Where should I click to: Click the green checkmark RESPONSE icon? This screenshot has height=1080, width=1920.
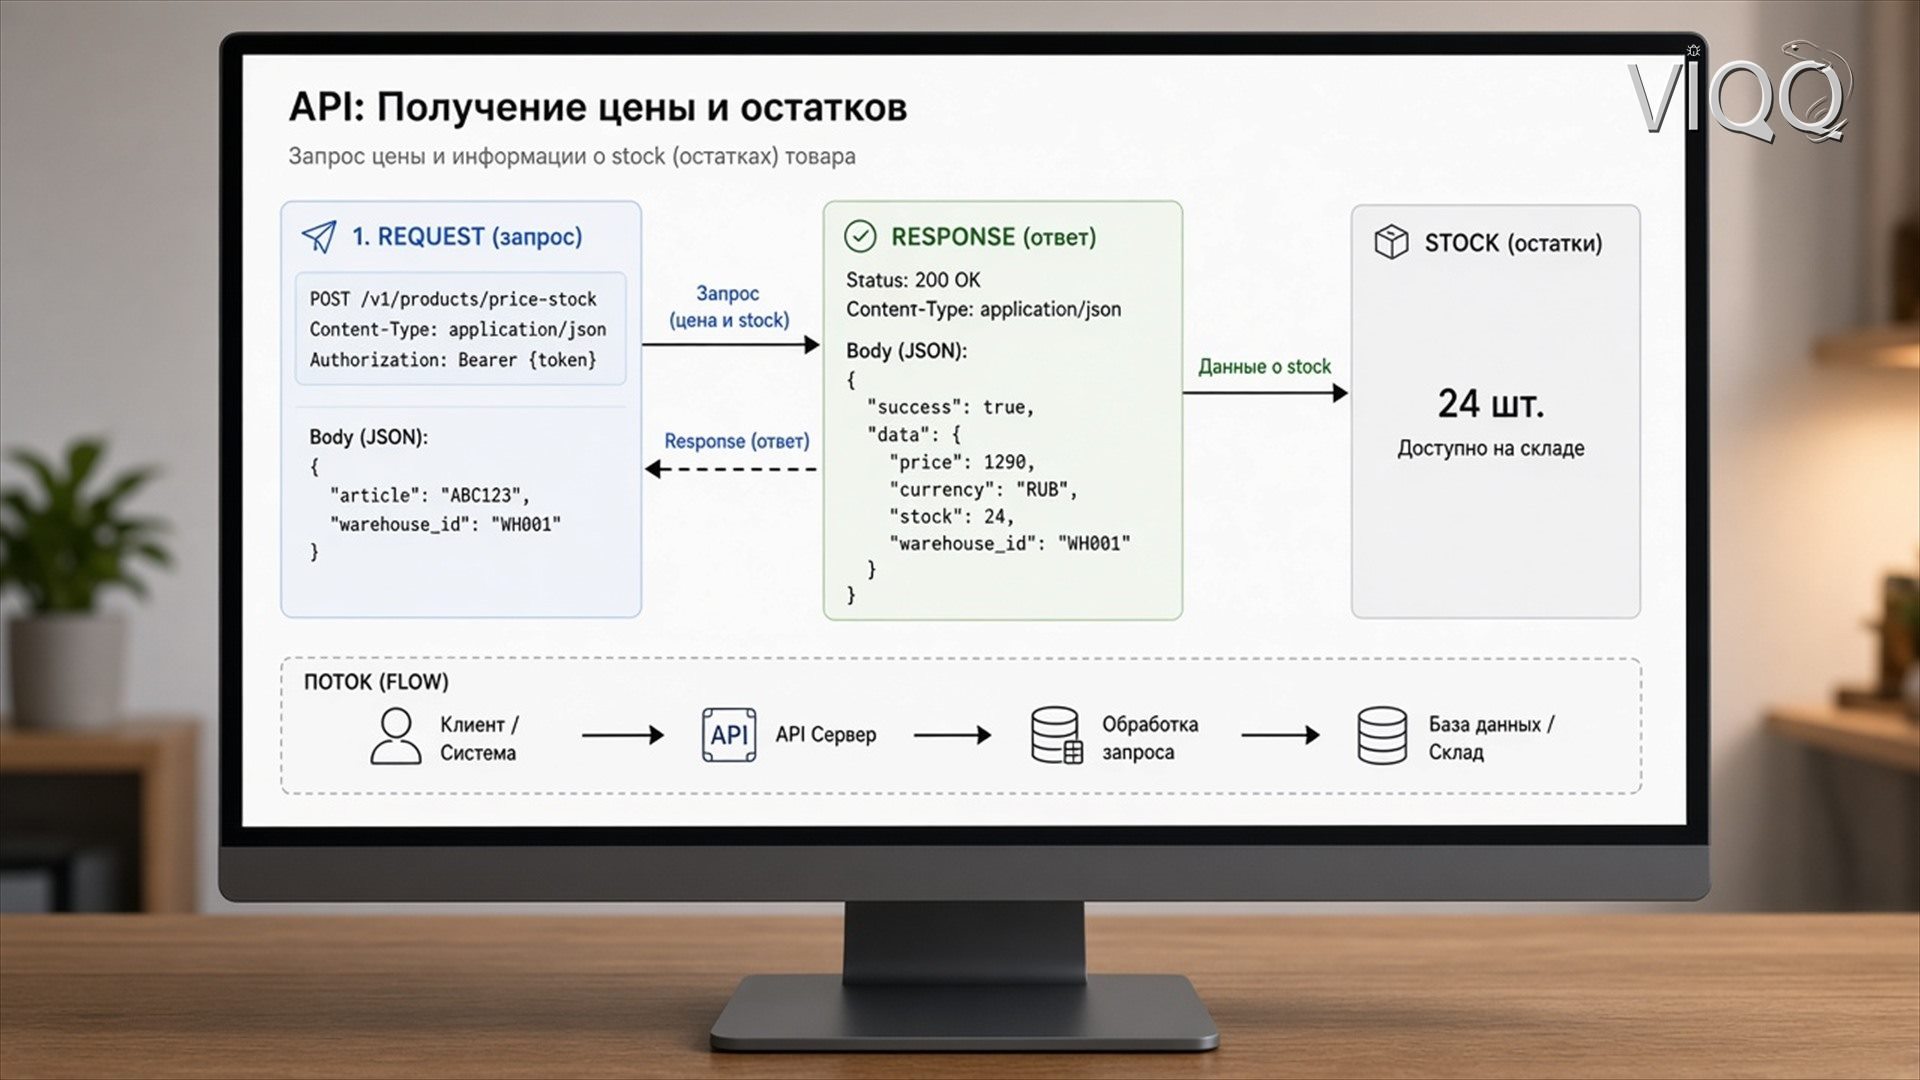[860, 236]
